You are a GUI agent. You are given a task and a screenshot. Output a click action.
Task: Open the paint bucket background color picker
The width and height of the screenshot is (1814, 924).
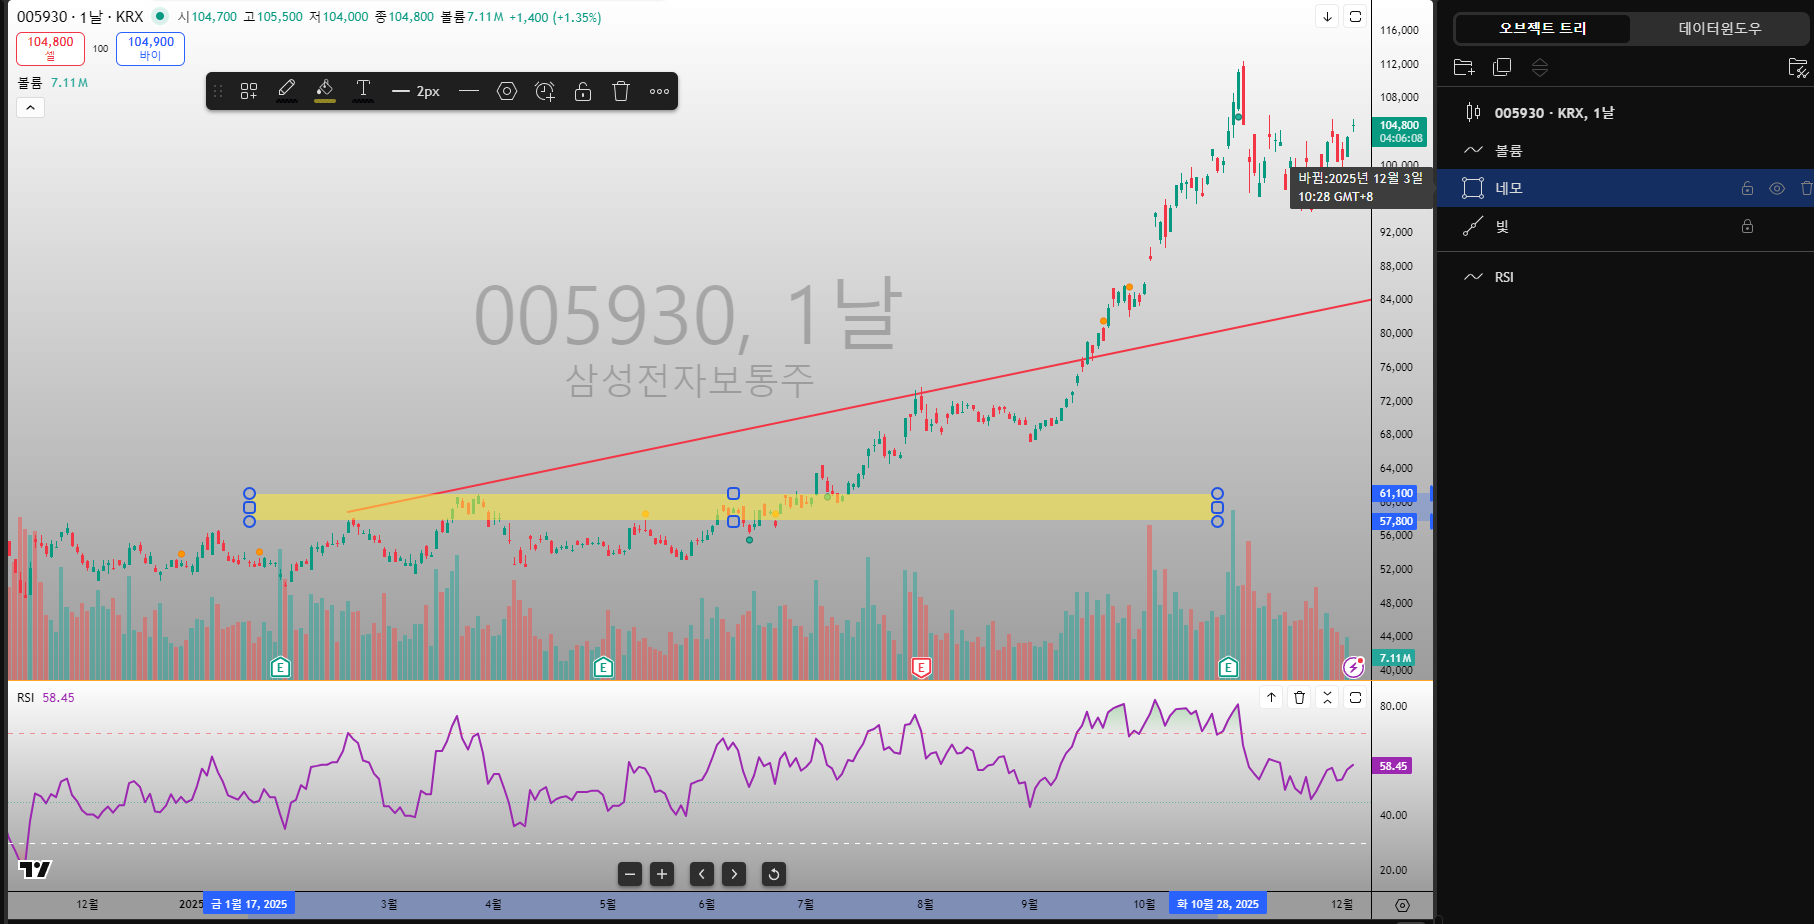(325, 91)
